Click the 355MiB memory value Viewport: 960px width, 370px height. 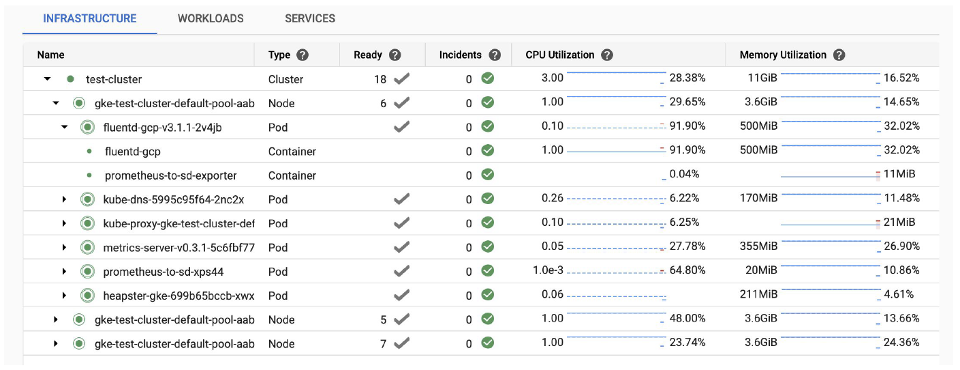[759, 246]
